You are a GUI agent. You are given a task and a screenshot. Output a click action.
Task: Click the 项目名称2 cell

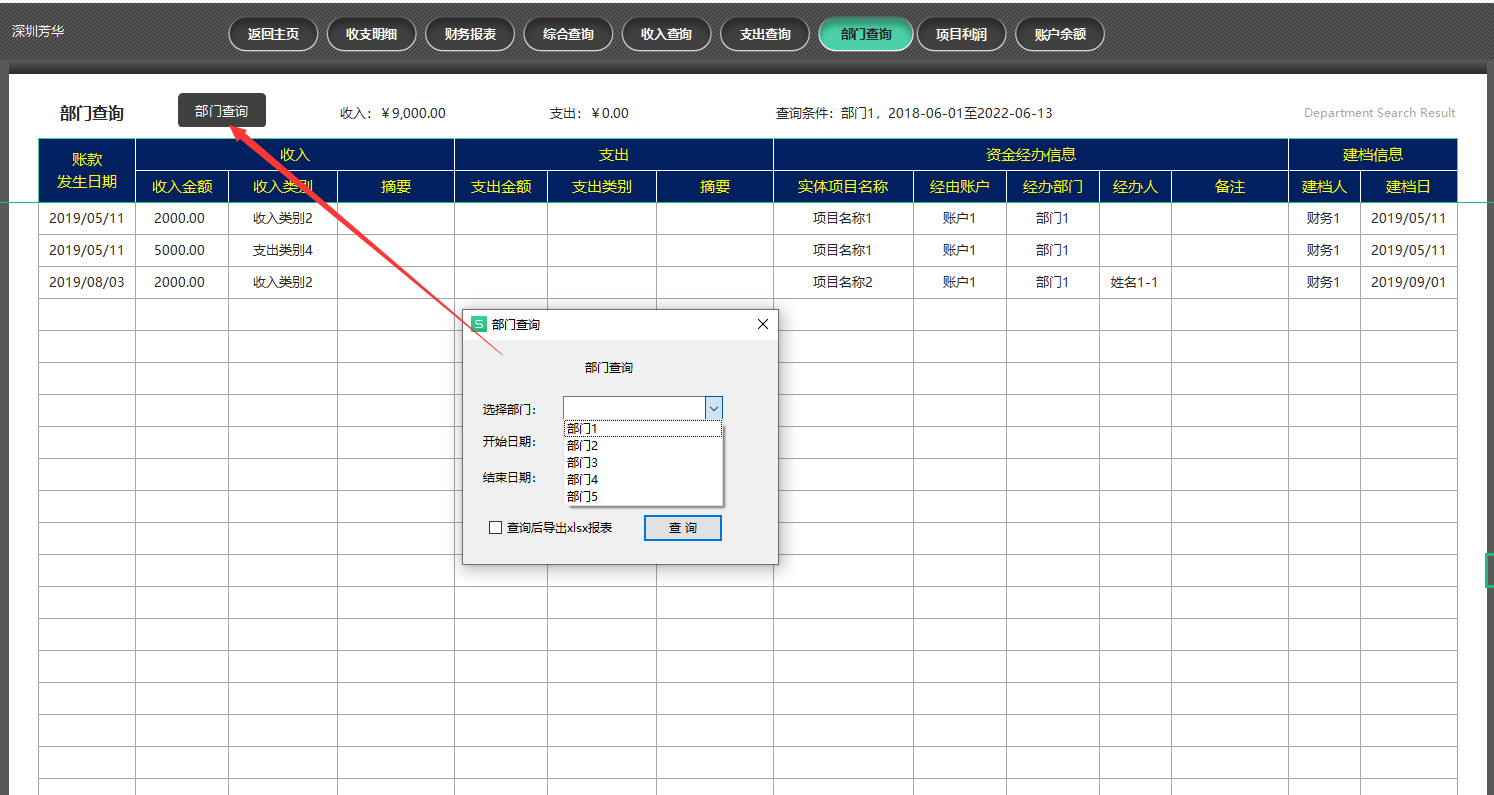click(x=843, y=282)
